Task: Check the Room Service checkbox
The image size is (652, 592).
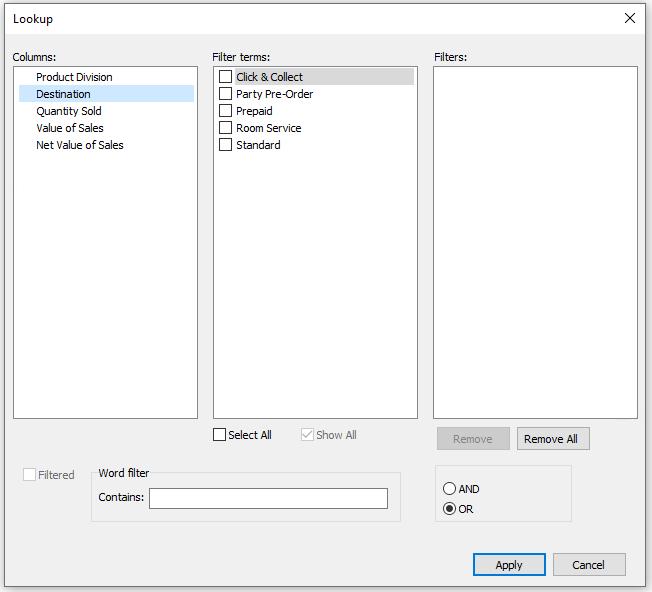Action: click(x=226, y=128)
